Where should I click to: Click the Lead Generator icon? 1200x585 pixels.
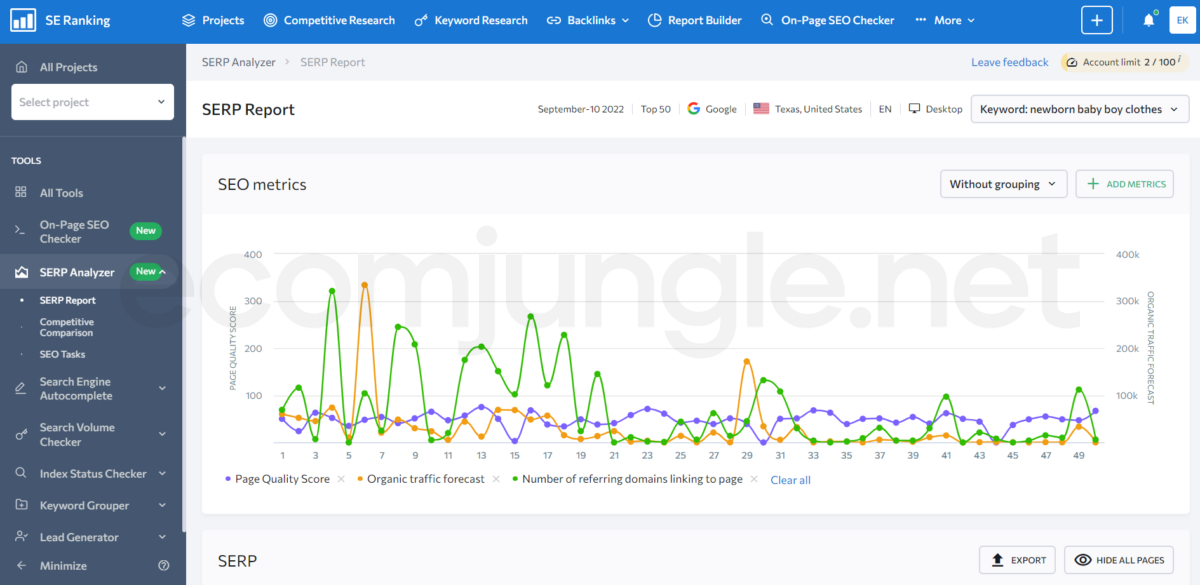pyautogui.click(x=21, y=537)
